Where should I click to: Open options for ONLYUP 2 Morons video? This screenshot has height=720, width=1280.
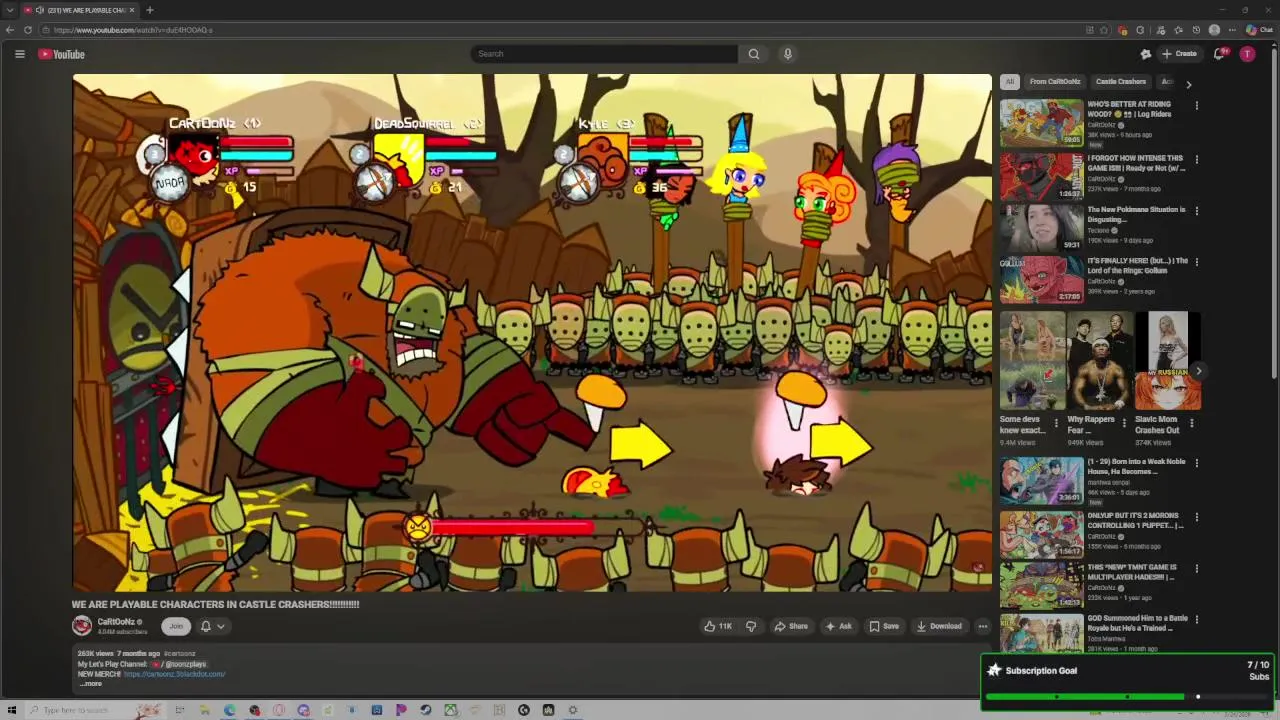(x=1196, y=518)
